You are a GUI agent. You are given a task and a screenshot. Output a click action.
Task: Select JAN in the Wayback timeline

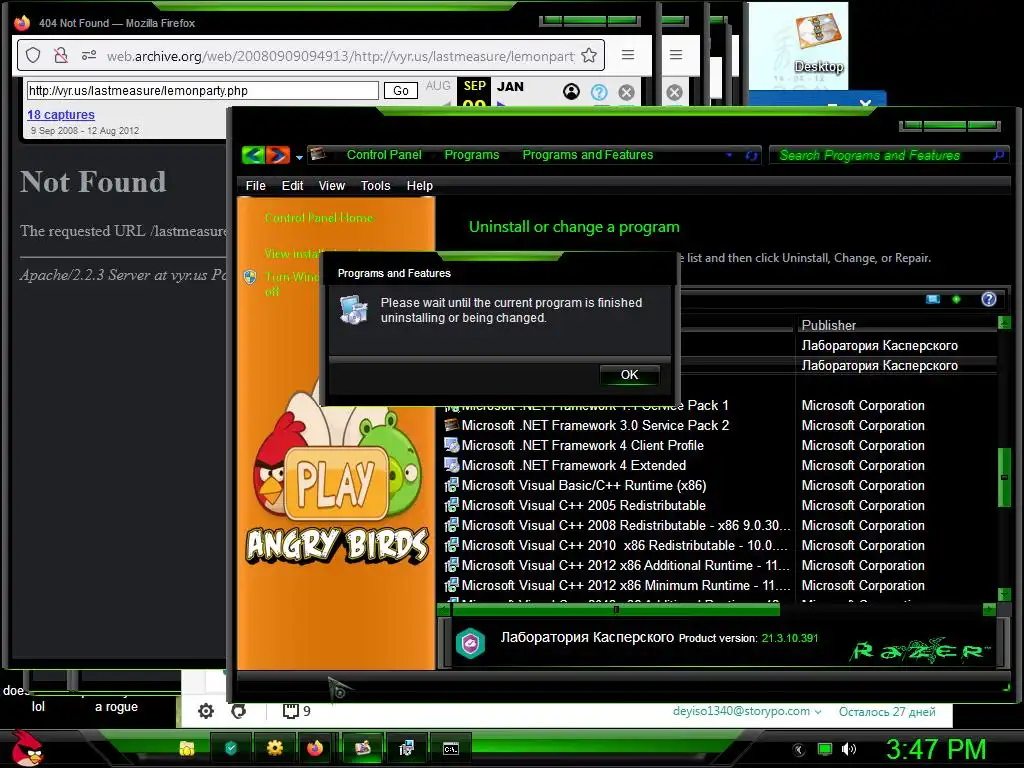(x=510, y=86)
